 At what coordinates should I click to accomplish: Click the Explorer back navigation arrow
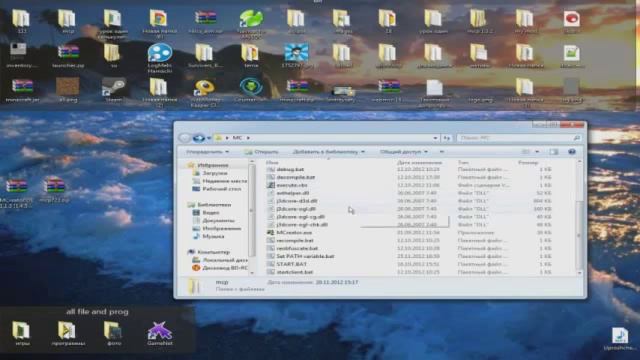click(184, 138)
